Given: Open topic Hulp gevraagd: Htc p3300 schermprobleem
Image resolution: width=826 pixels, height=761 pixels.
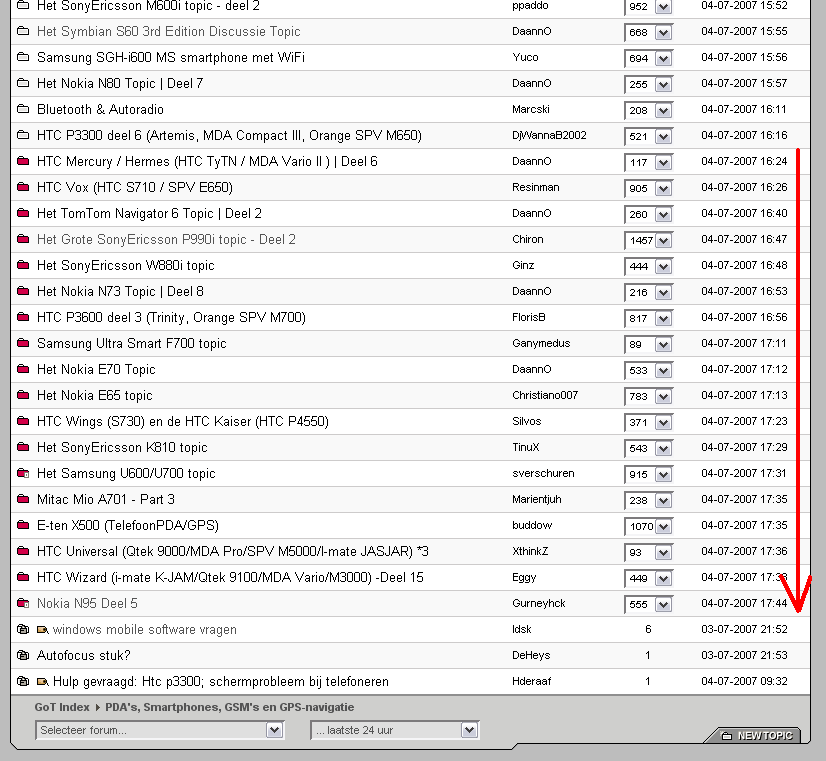Looking at the screenshot, I should point(221,681).
